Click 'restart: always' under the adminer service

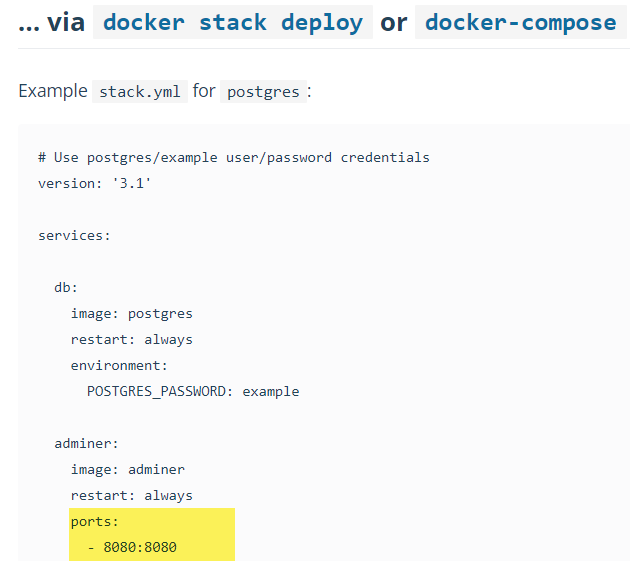point(132,495)
